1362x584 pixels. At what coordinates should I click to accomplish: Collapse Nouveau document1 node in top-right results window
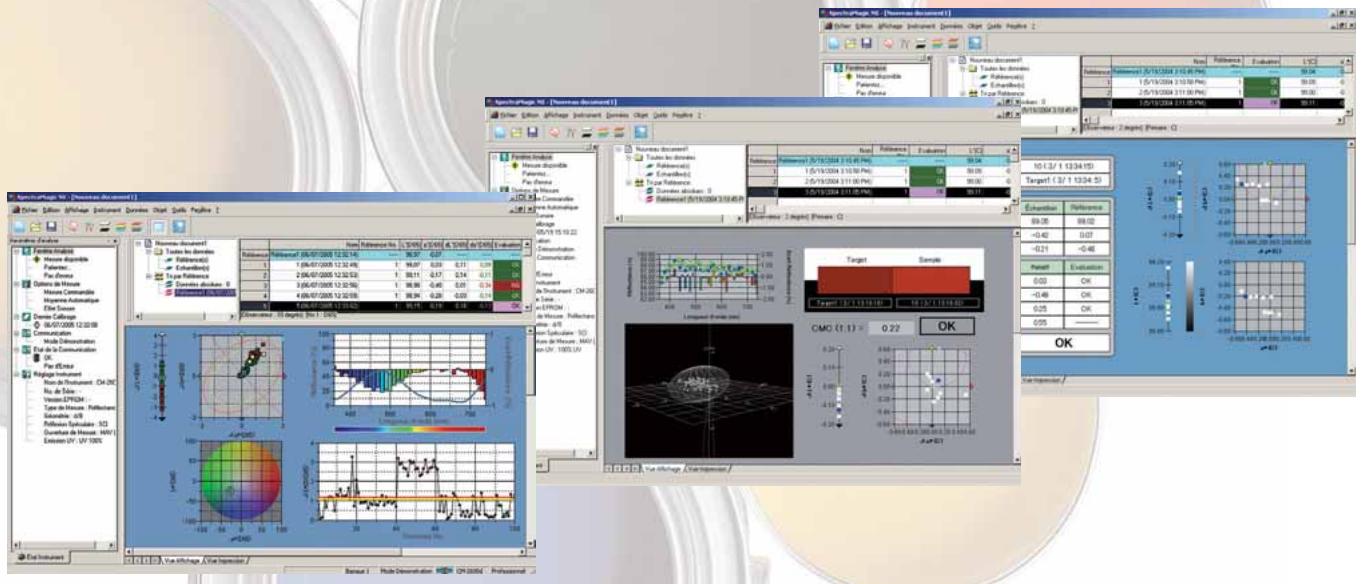coord(953,61)
